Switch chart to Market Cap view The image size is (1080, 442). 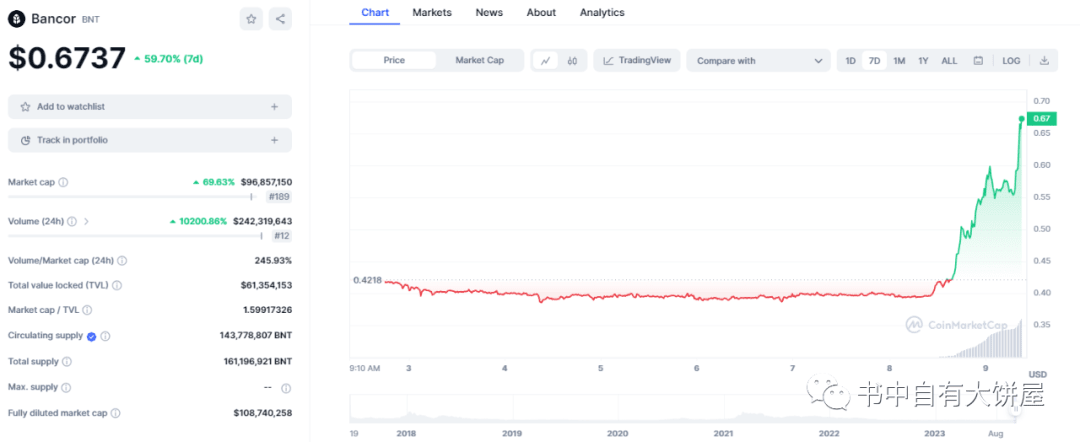point(479,60)
